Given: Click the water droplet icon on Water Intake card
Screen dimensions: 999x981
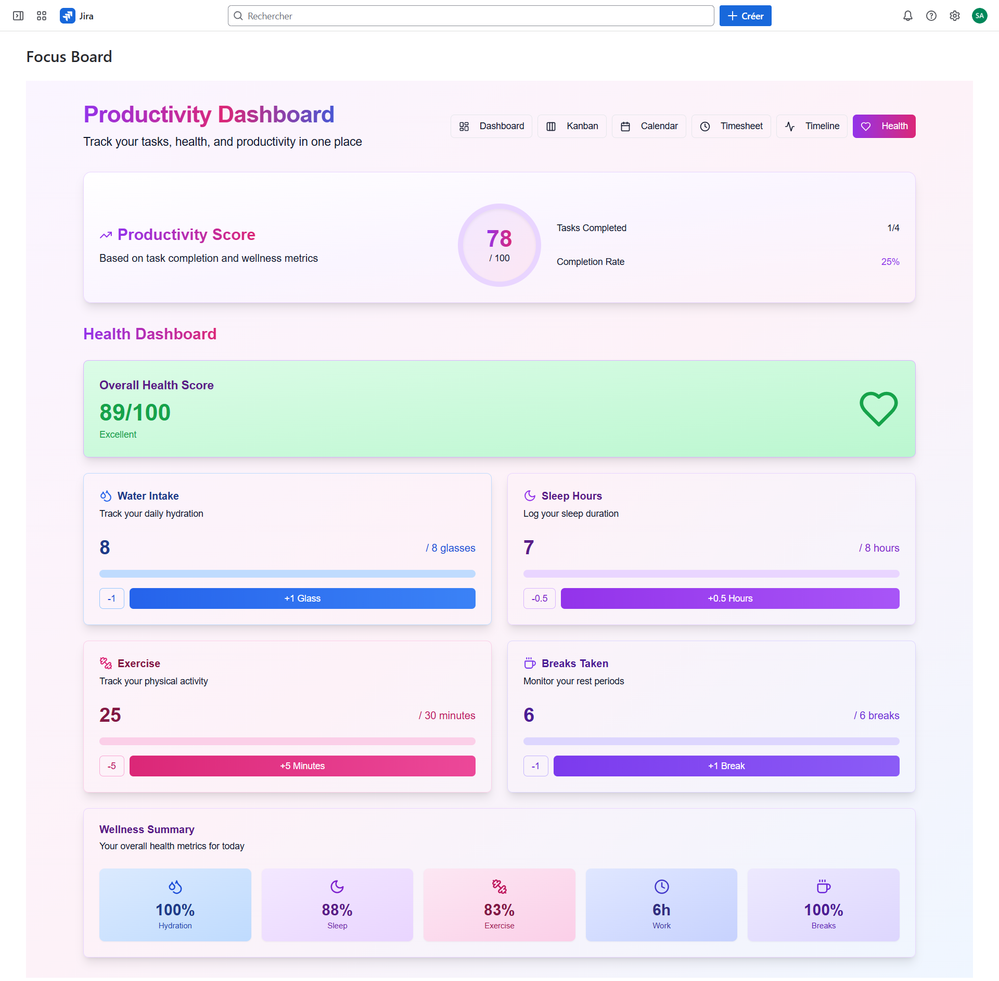Looking at the screenshot, I should (105, 495).
